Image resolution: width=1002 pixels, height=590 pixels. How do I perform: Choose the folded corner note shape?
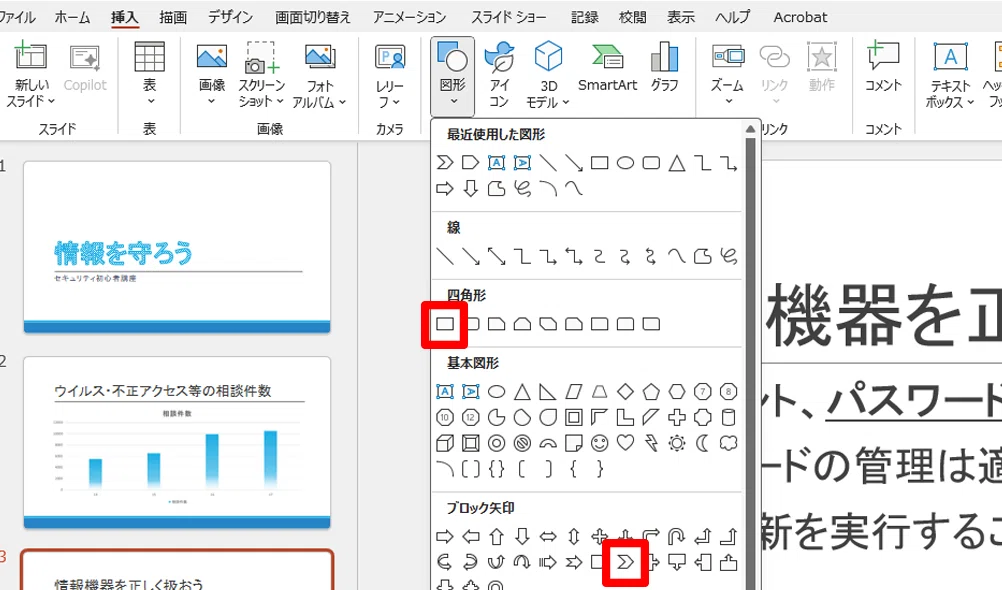tap(574, 443)
